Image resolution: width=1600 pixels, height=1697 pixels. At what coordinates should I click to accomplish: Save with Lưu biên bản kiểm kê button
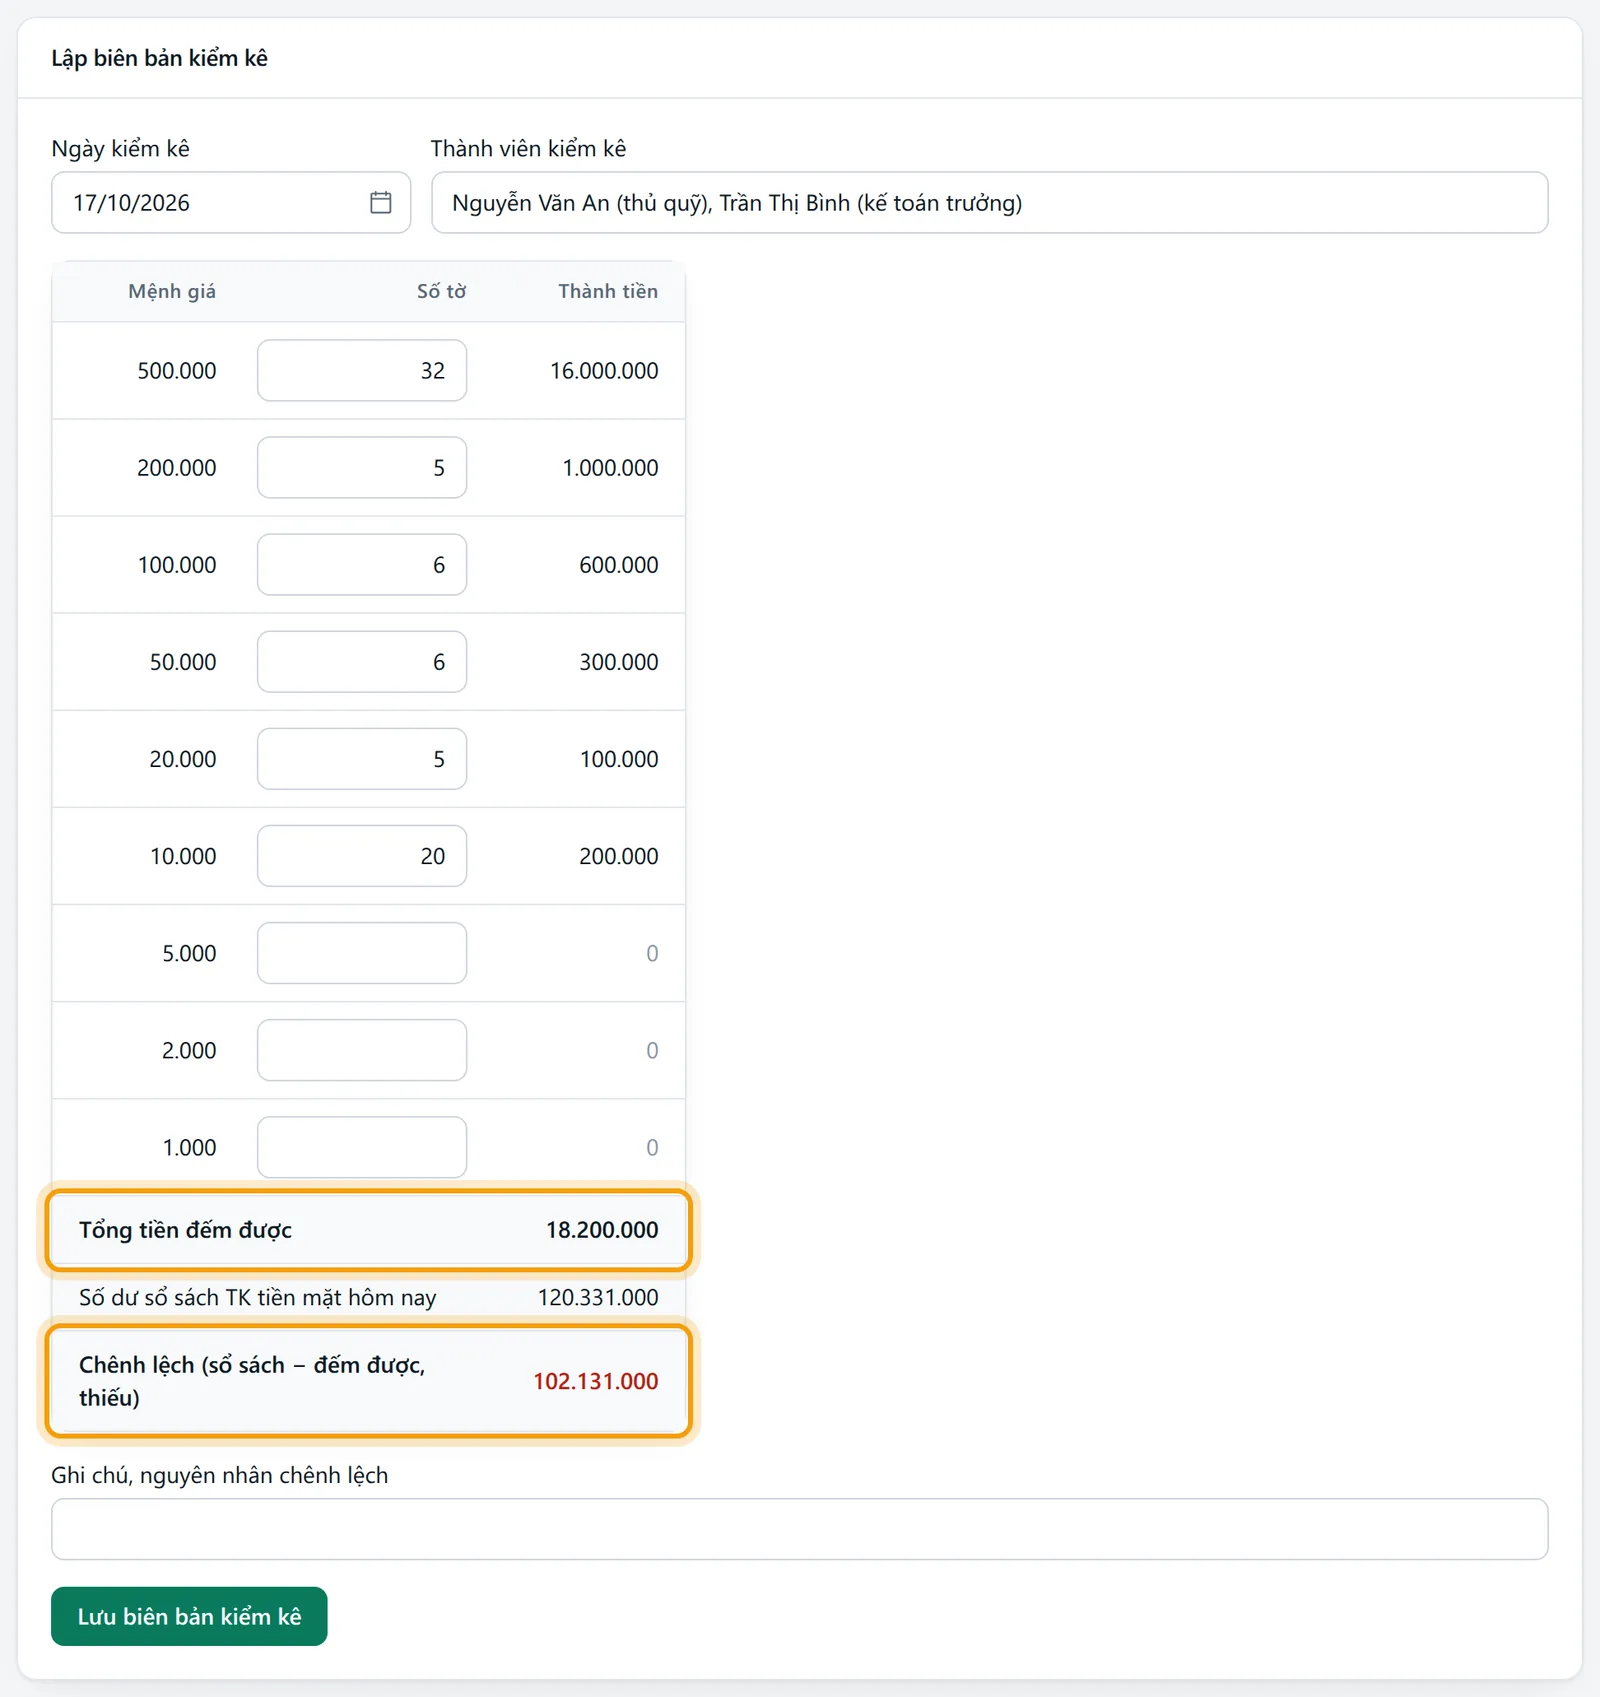click(189, 1616)
